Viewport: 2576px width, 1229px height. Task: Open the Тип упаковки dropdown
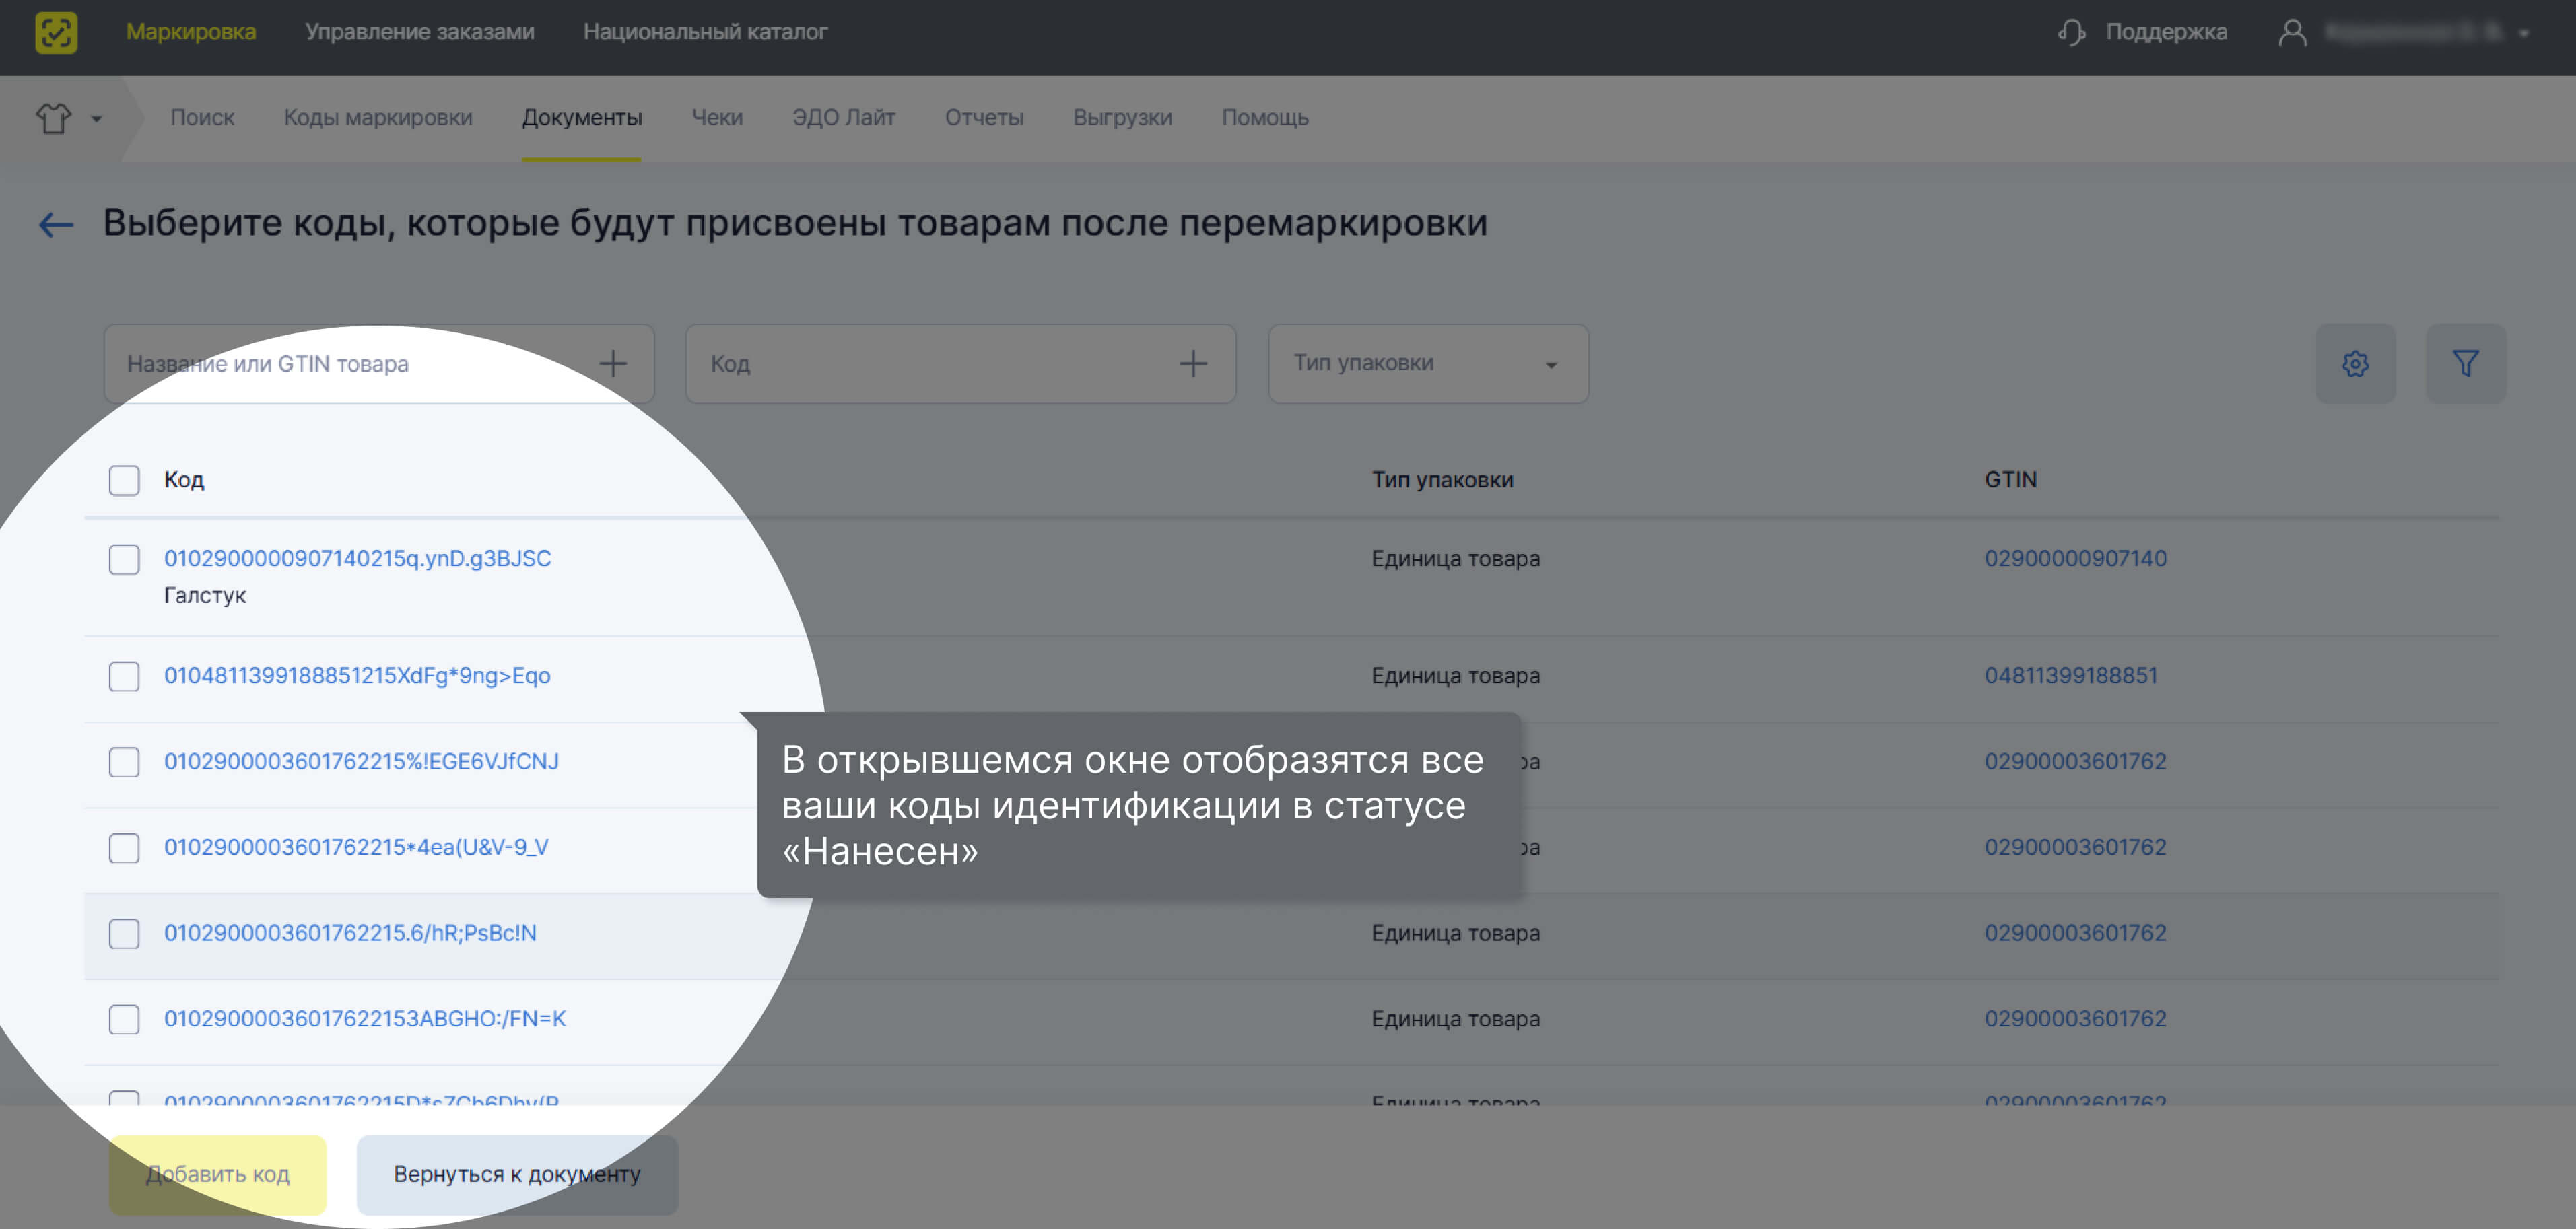pyautogui.click(x=1550, y=363)
